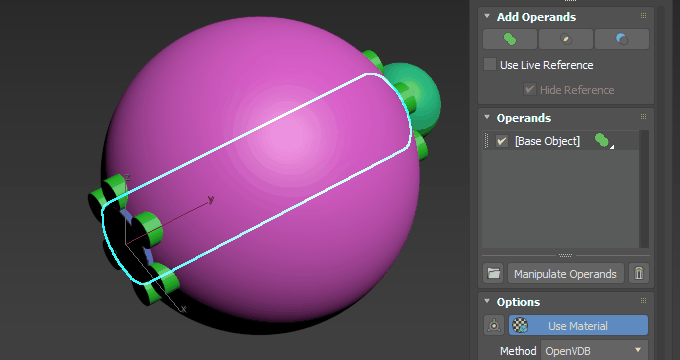Toggle the Hide Reference checkbox
Screen dimensions: 680x360
[x=529, y=89]
